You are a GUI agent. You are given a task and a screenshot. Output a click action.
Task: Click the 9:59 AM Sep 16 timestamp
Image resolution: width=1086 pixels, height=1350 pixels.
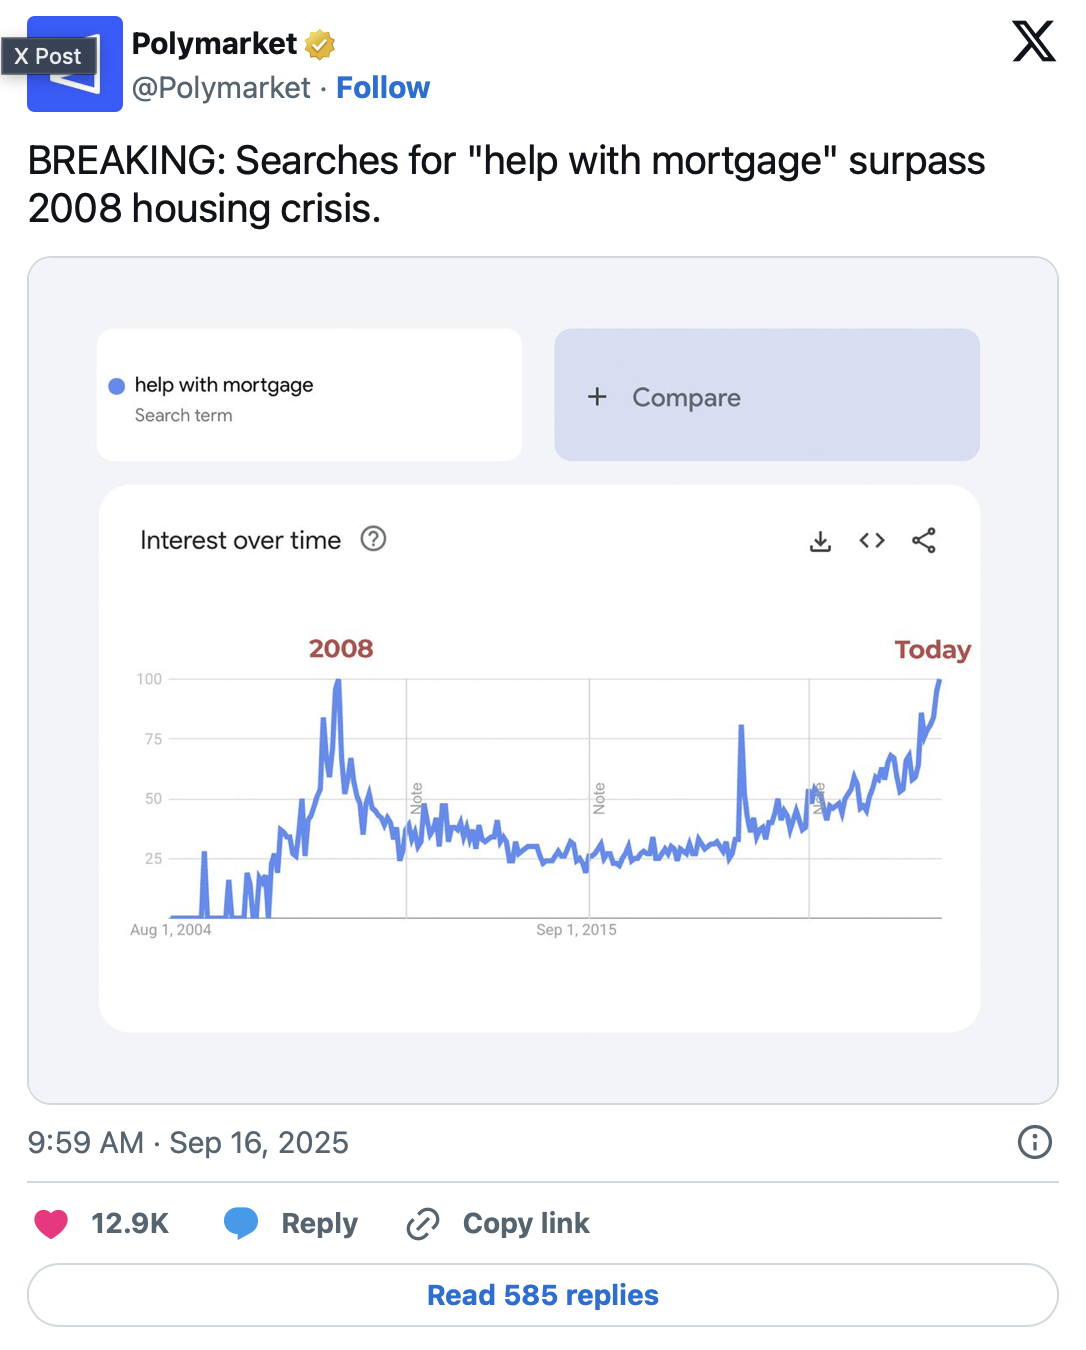[x=188, y=1142]
